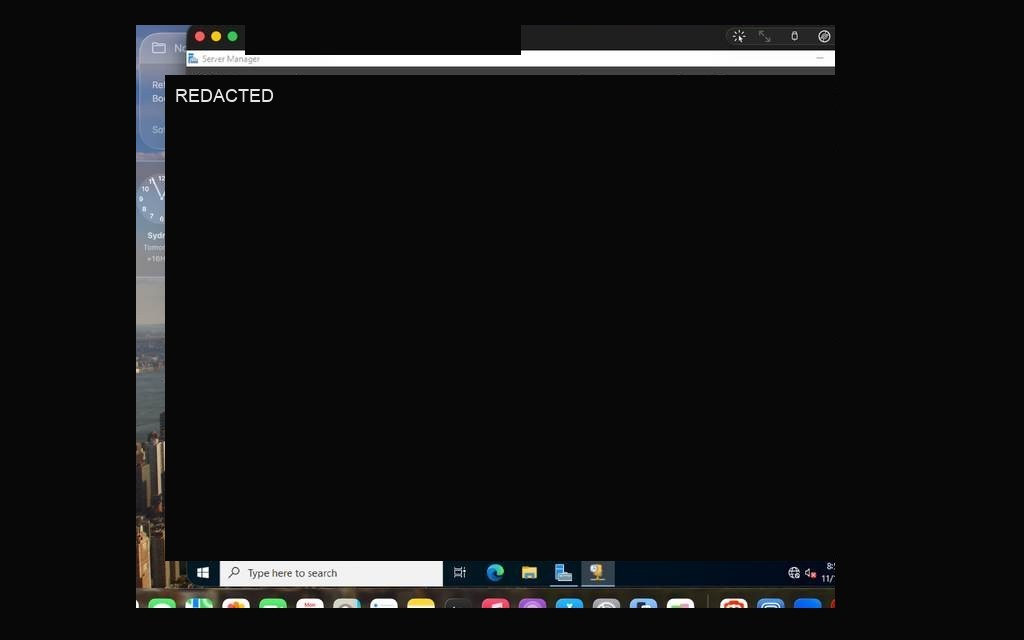1024x640 pixels.
Task: Open Task View in the Windows taskbar
Action: pos(460,573)
